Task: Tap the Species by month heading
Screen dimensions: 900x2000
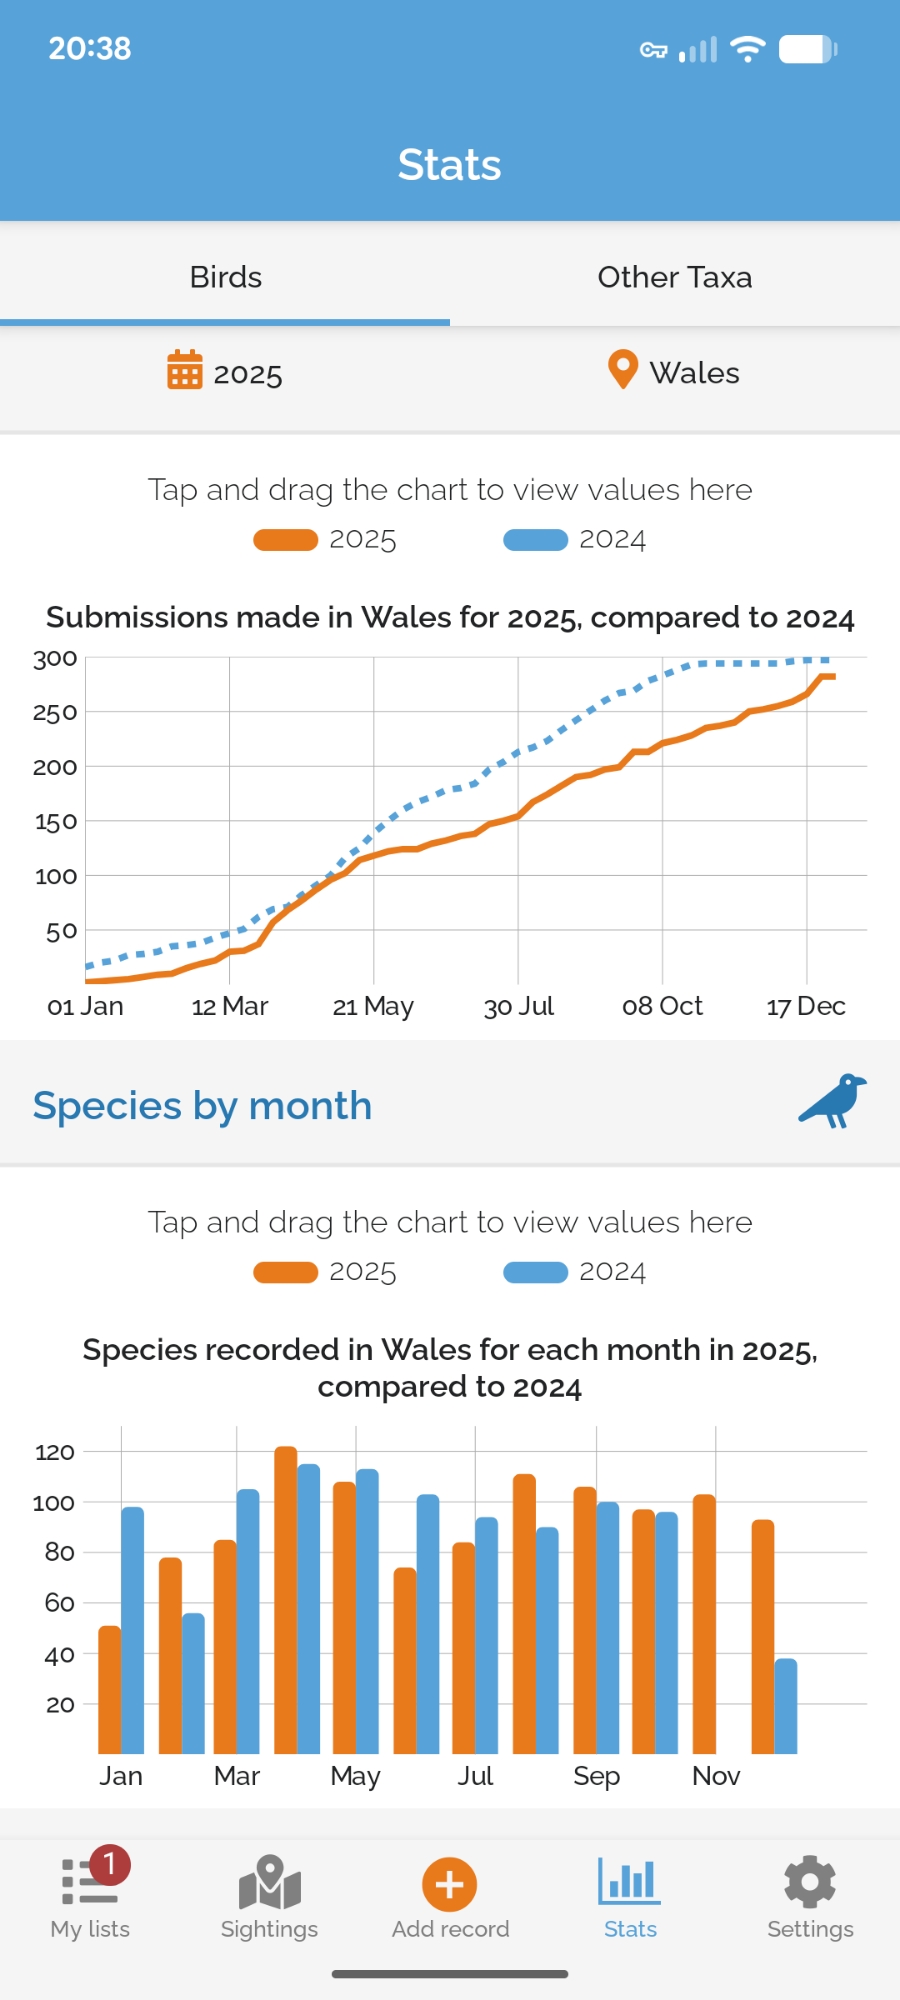Action: tap(202, 1106)
